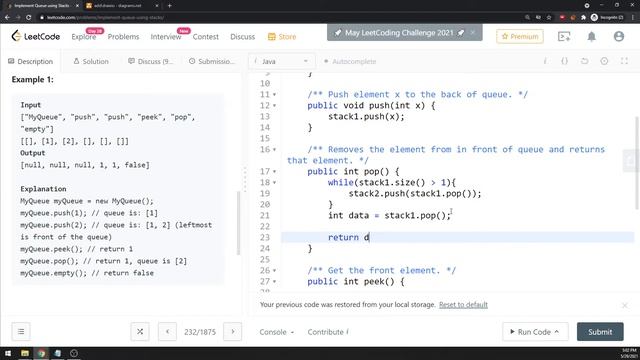
Task: Open the playground icon
Action: (x=564, y=36)
